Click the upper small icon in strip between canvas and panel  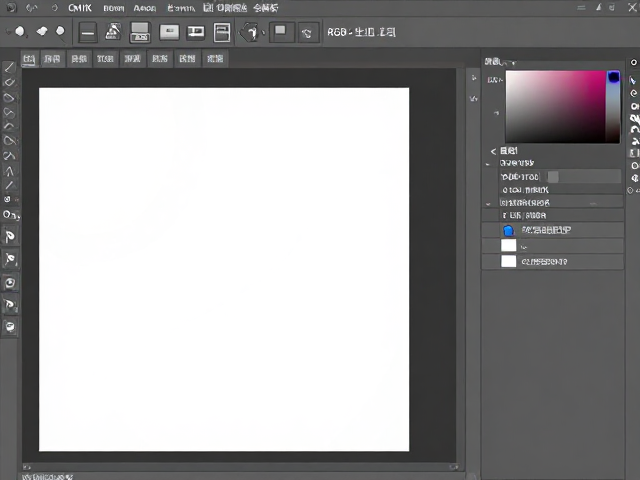coord(473,78)
